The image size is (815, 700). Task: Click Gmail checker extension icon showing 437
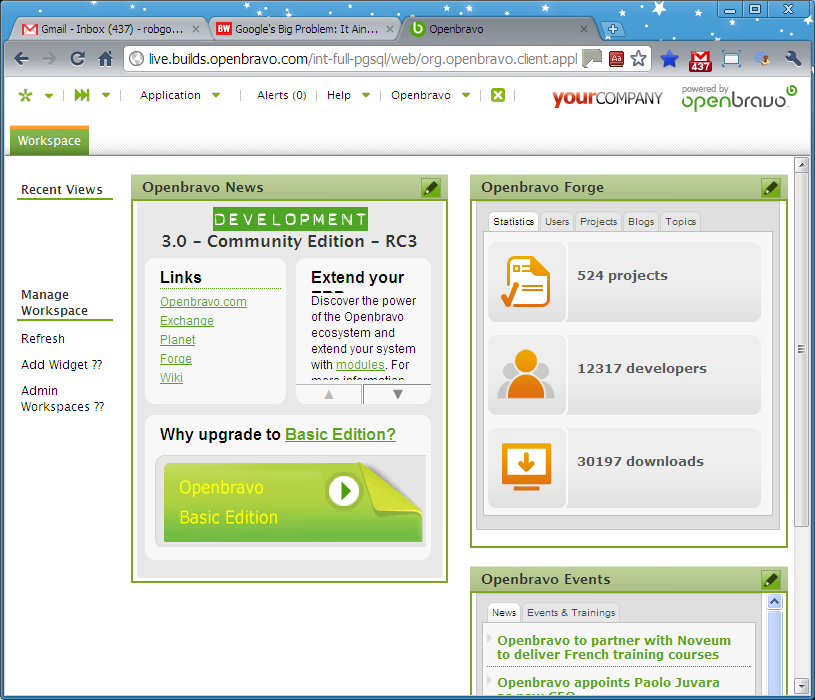[x=700, y=61]
